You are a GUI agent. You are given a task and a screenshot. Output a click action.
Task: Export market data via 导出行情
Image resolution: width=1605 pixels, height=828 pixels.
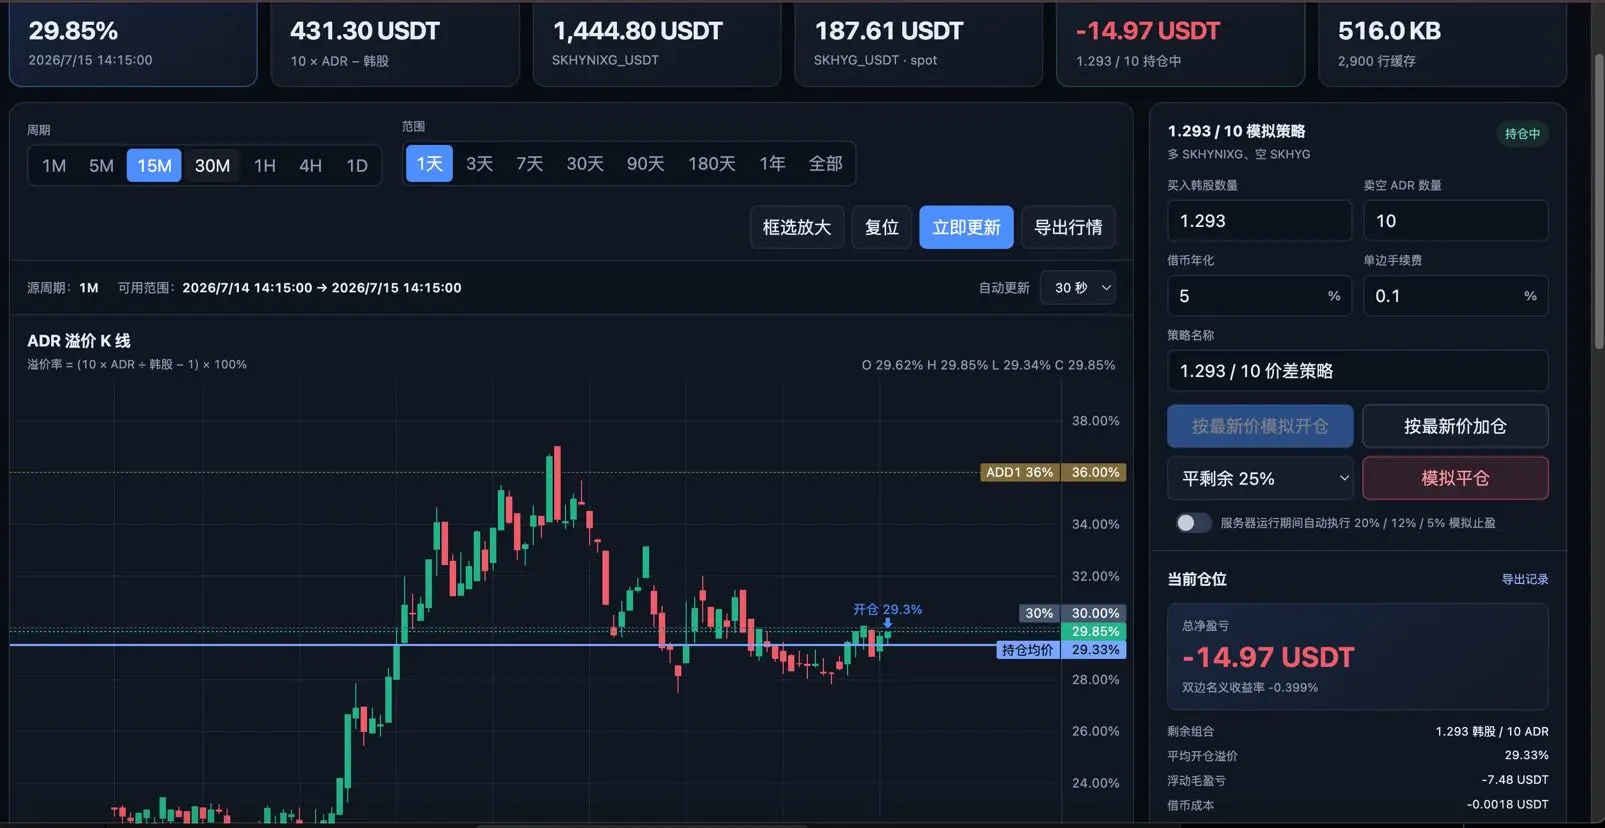coord(1068,227)
